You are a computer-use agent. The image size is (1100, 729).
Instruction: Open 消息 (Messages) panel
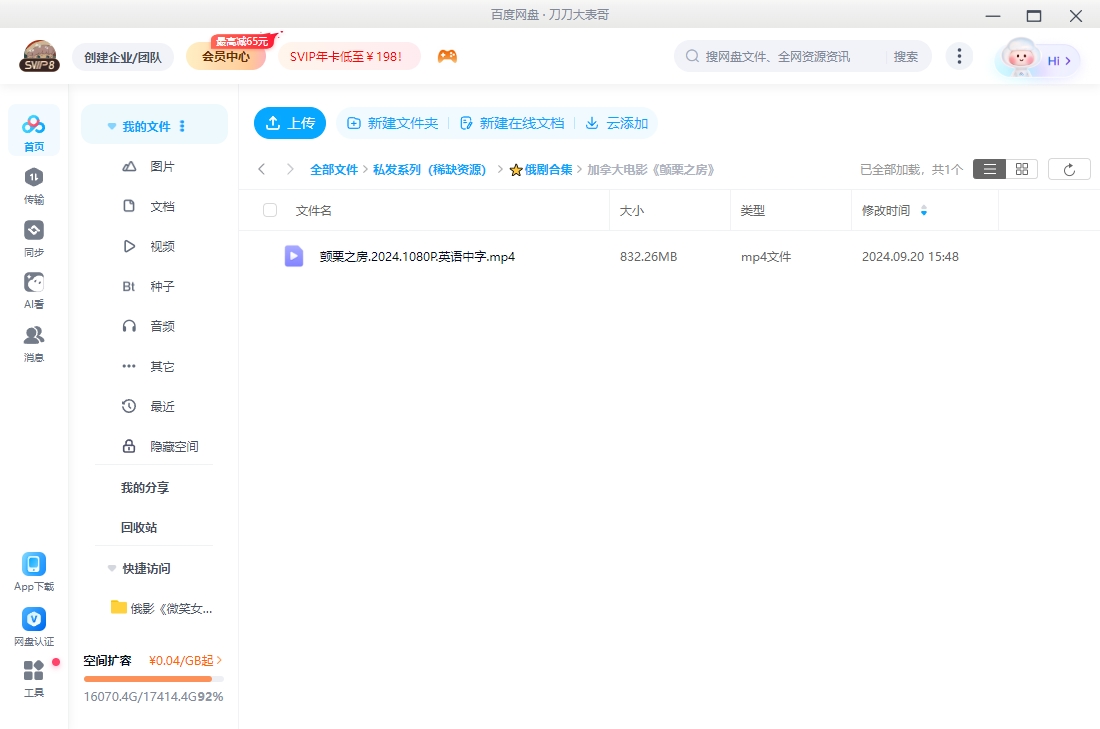[33, 340]
